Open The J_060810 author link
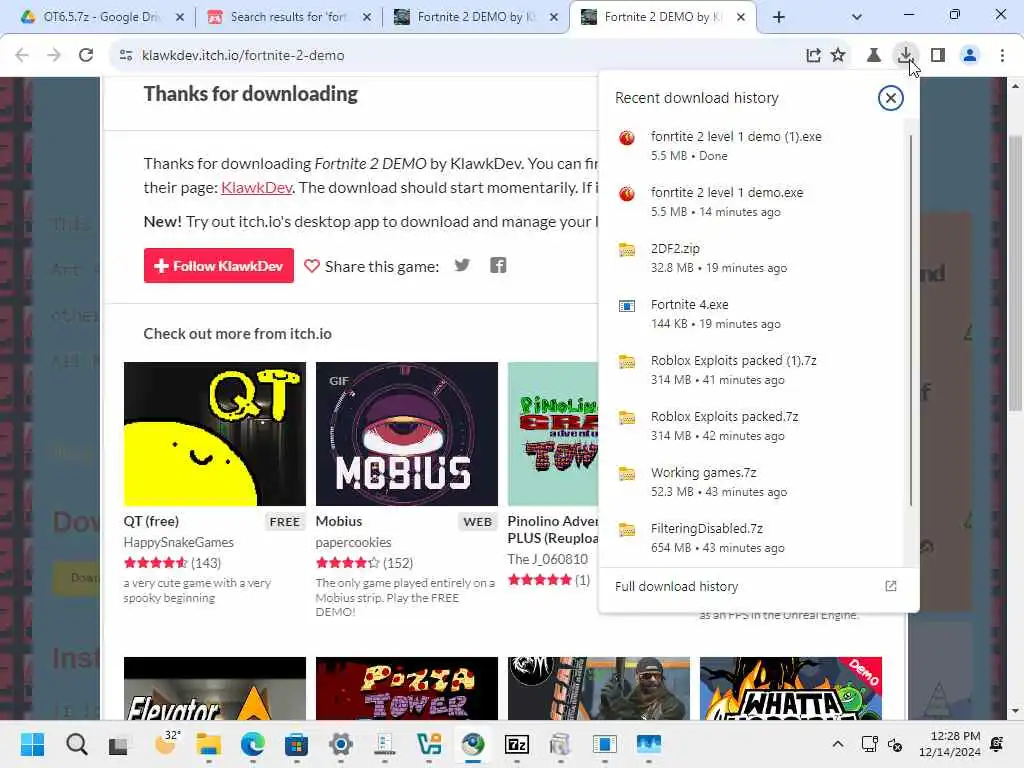 pyautogui.click(x=547, y=559)
